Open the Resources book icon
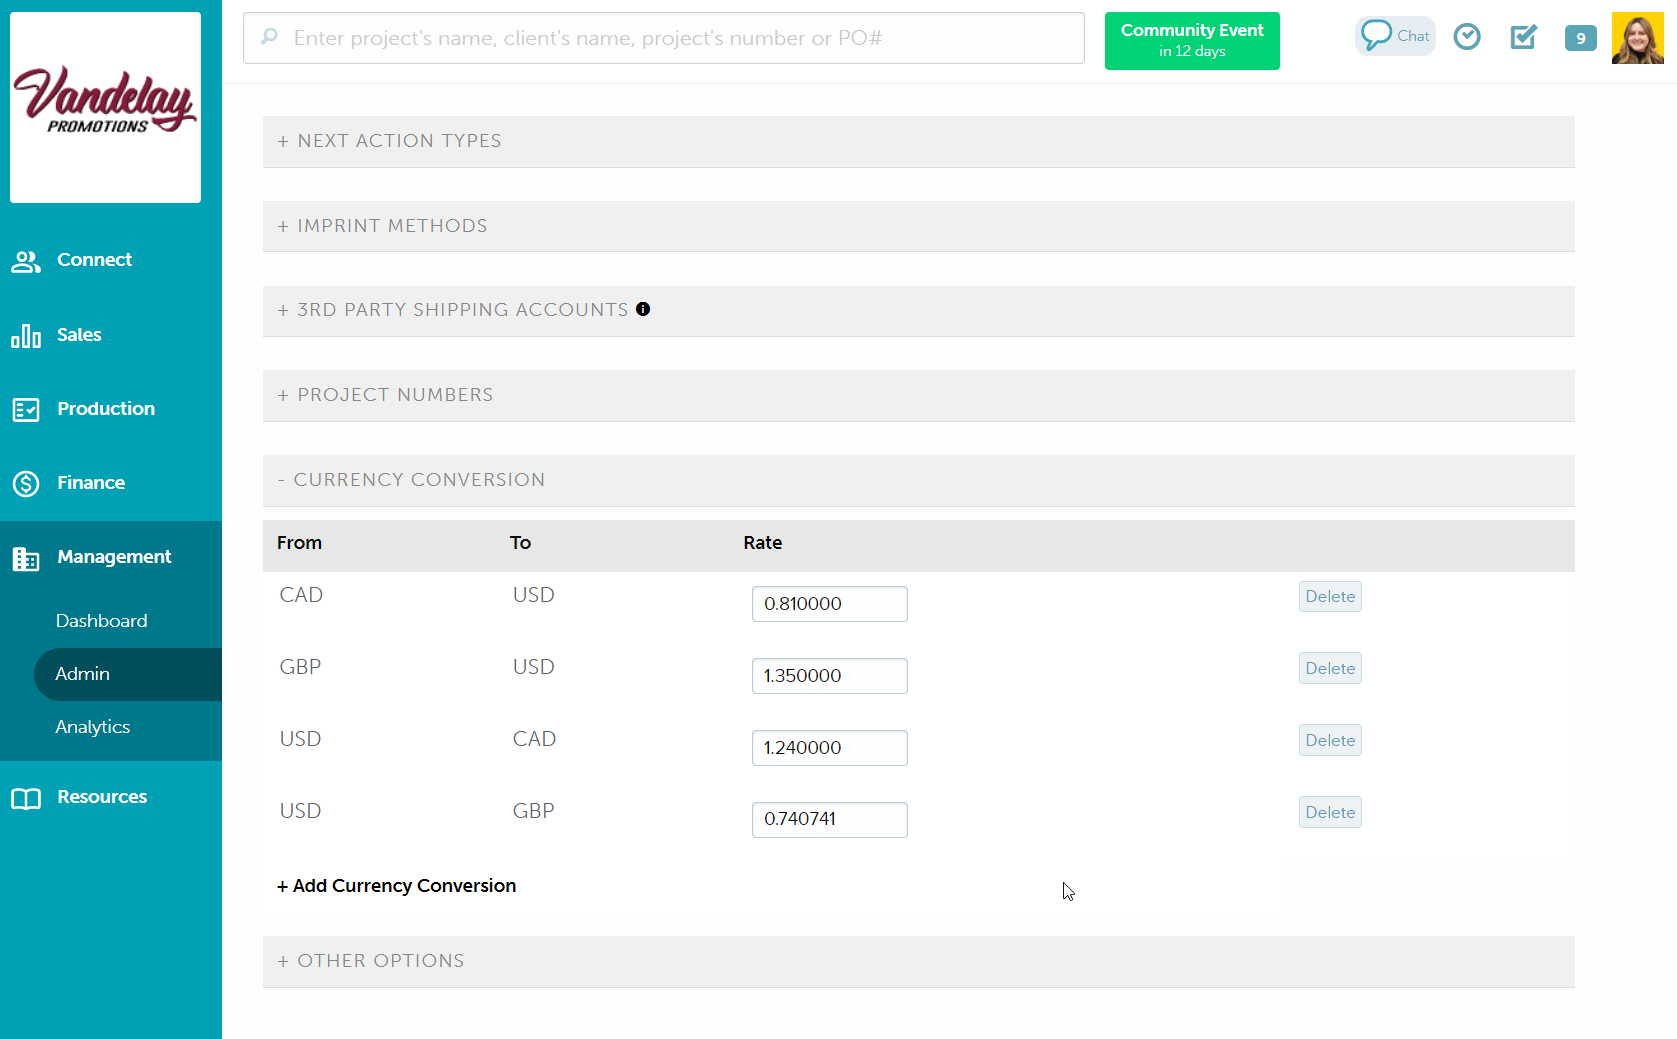Image resolution: width=1677 pixels, height=1039 pixels. click(x=26, y=796)
